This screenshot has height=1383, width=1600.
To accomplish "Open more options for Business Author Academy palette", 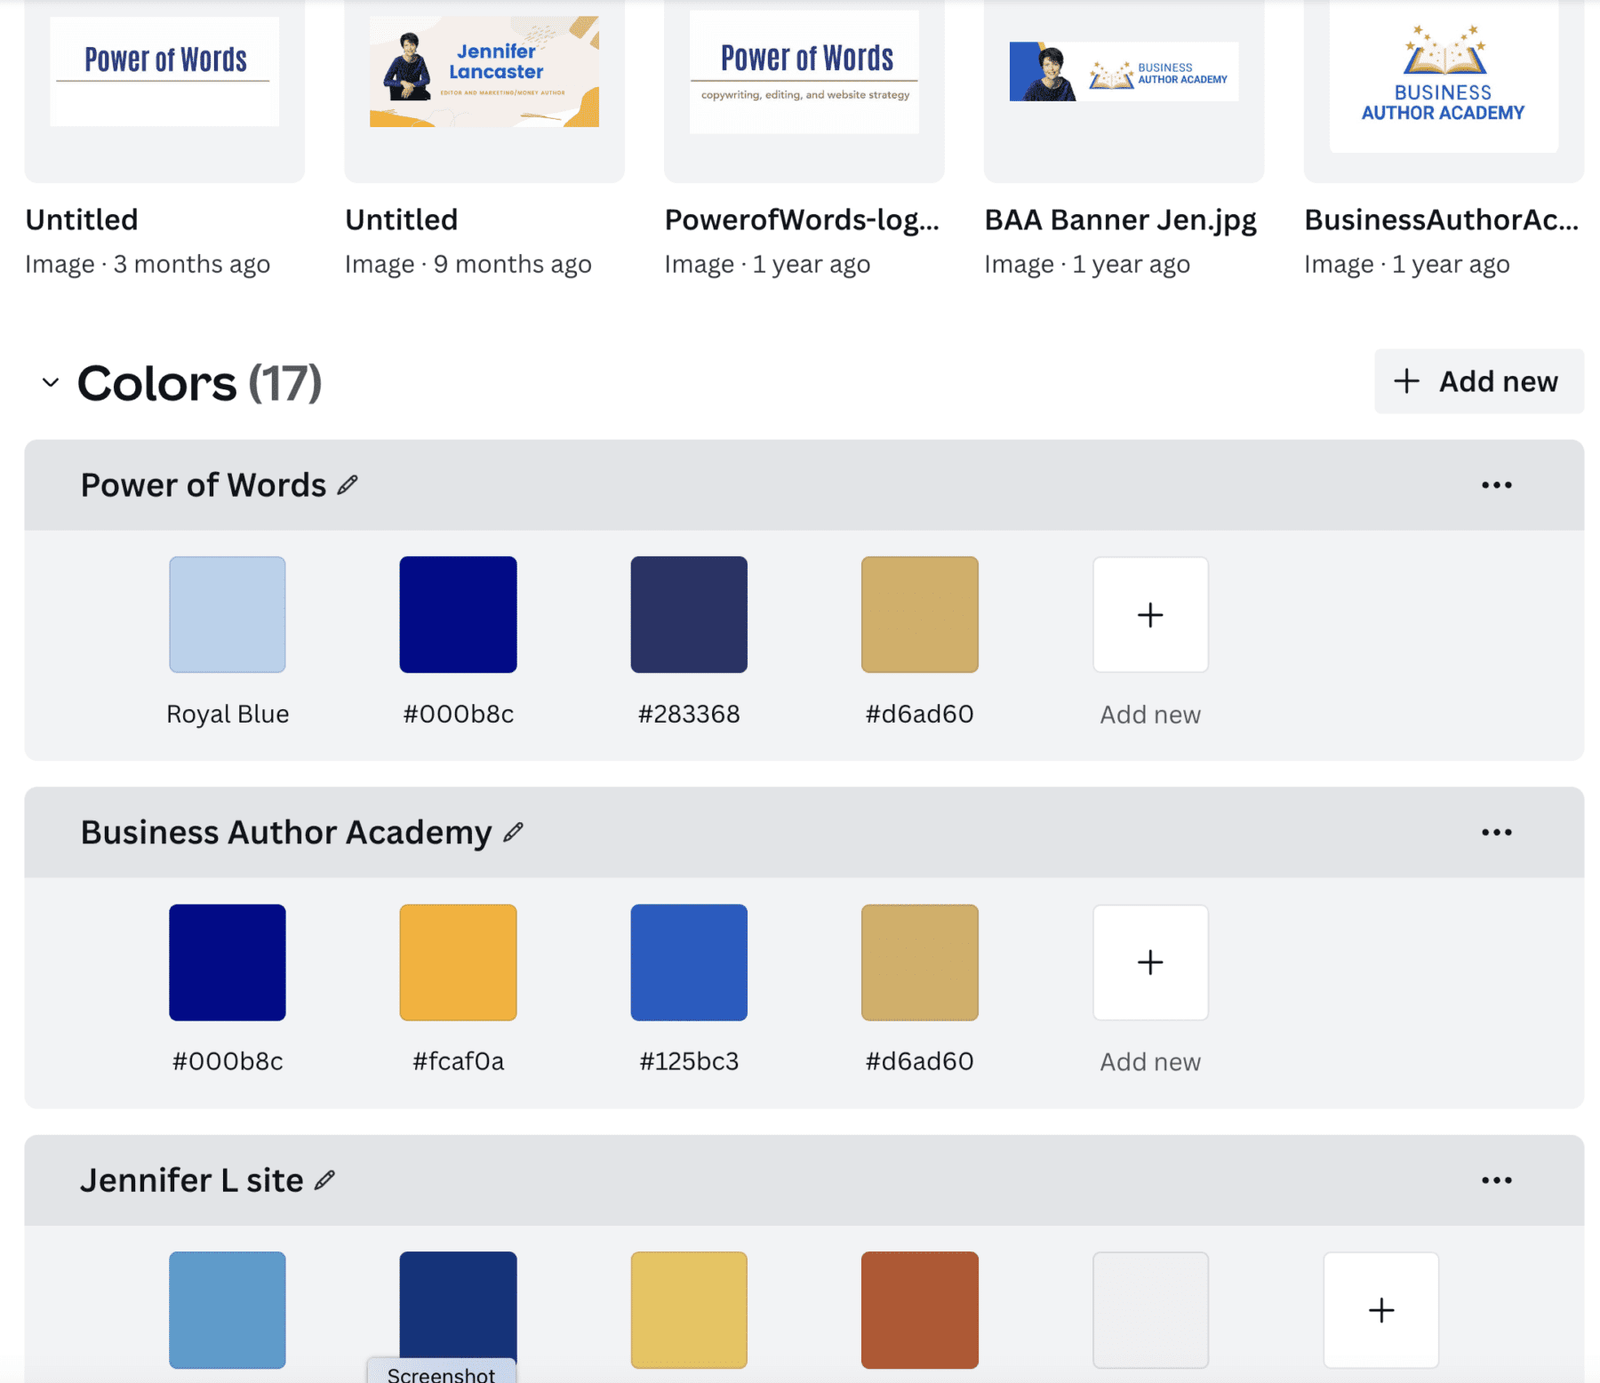I will pyautogui.click(x=1496, y=832).
